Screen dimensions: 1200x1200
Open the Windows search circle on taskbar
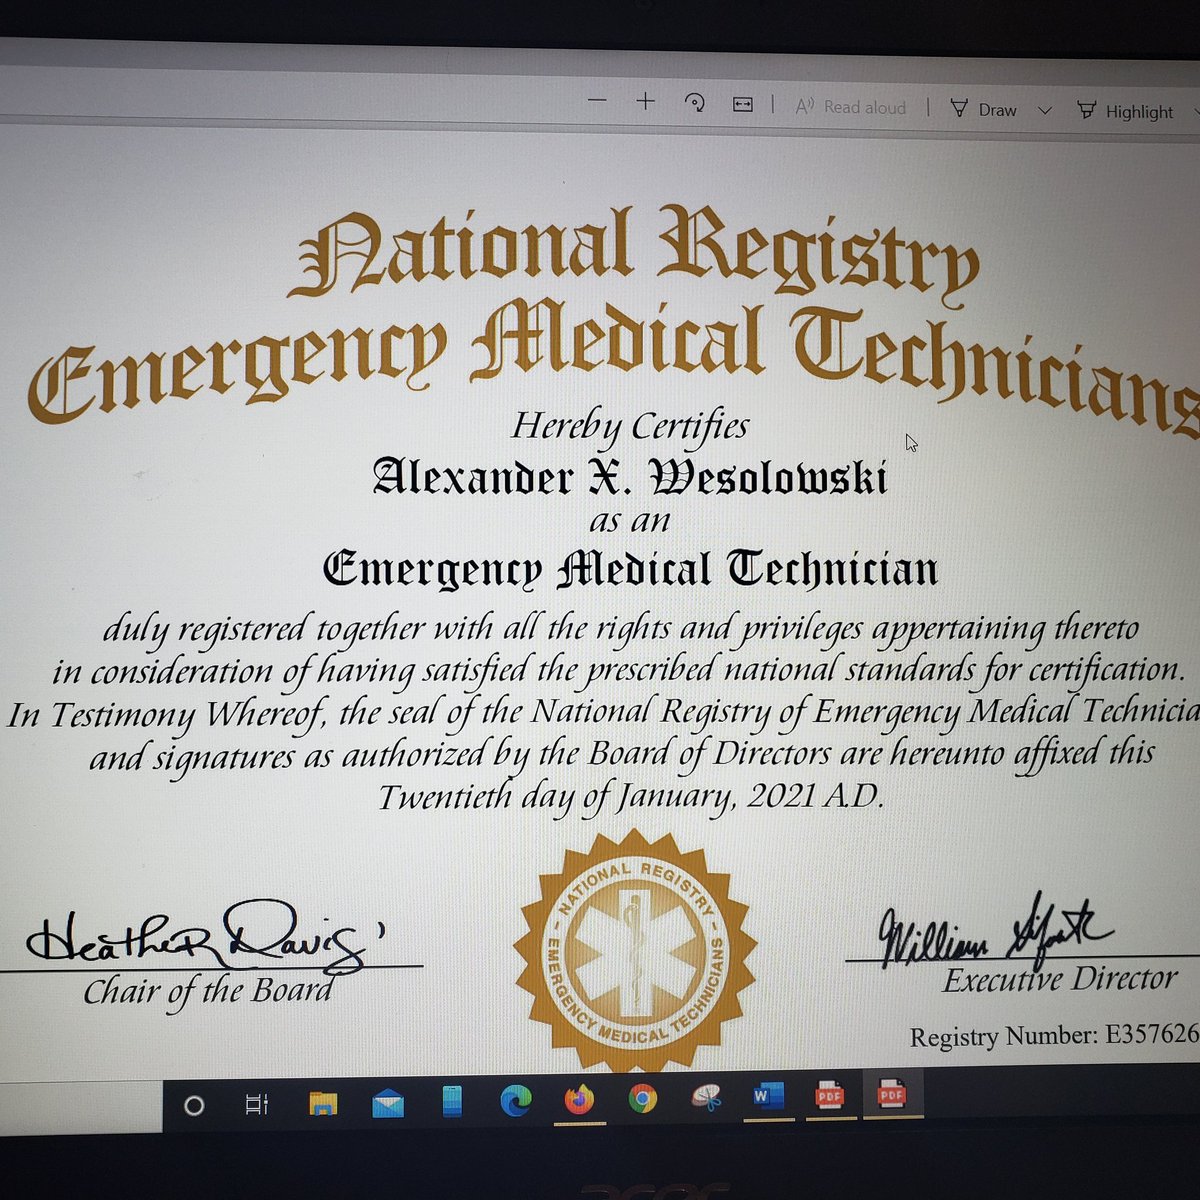pos(194,1105)
